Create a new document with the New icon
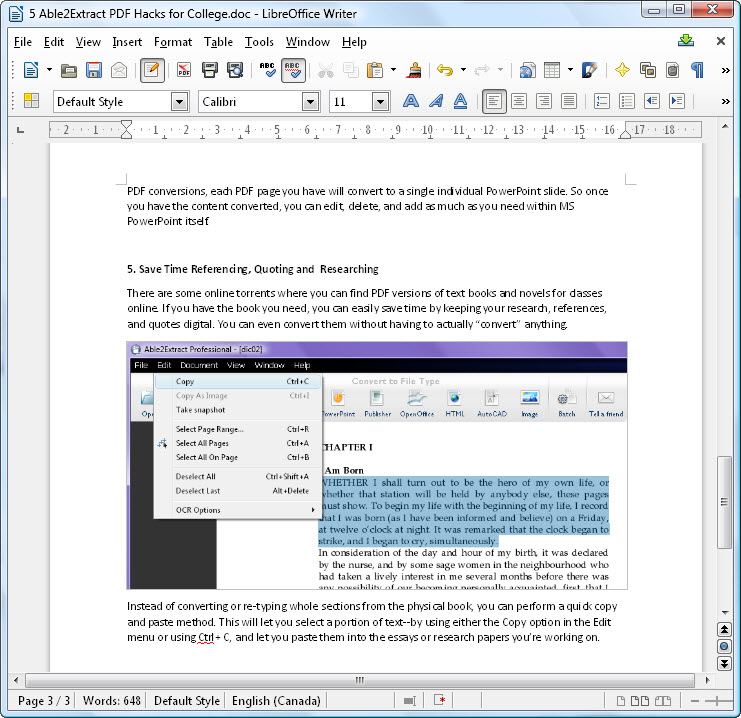The width and height of the screenshot is (741, 718). click(x=31, y=70)
